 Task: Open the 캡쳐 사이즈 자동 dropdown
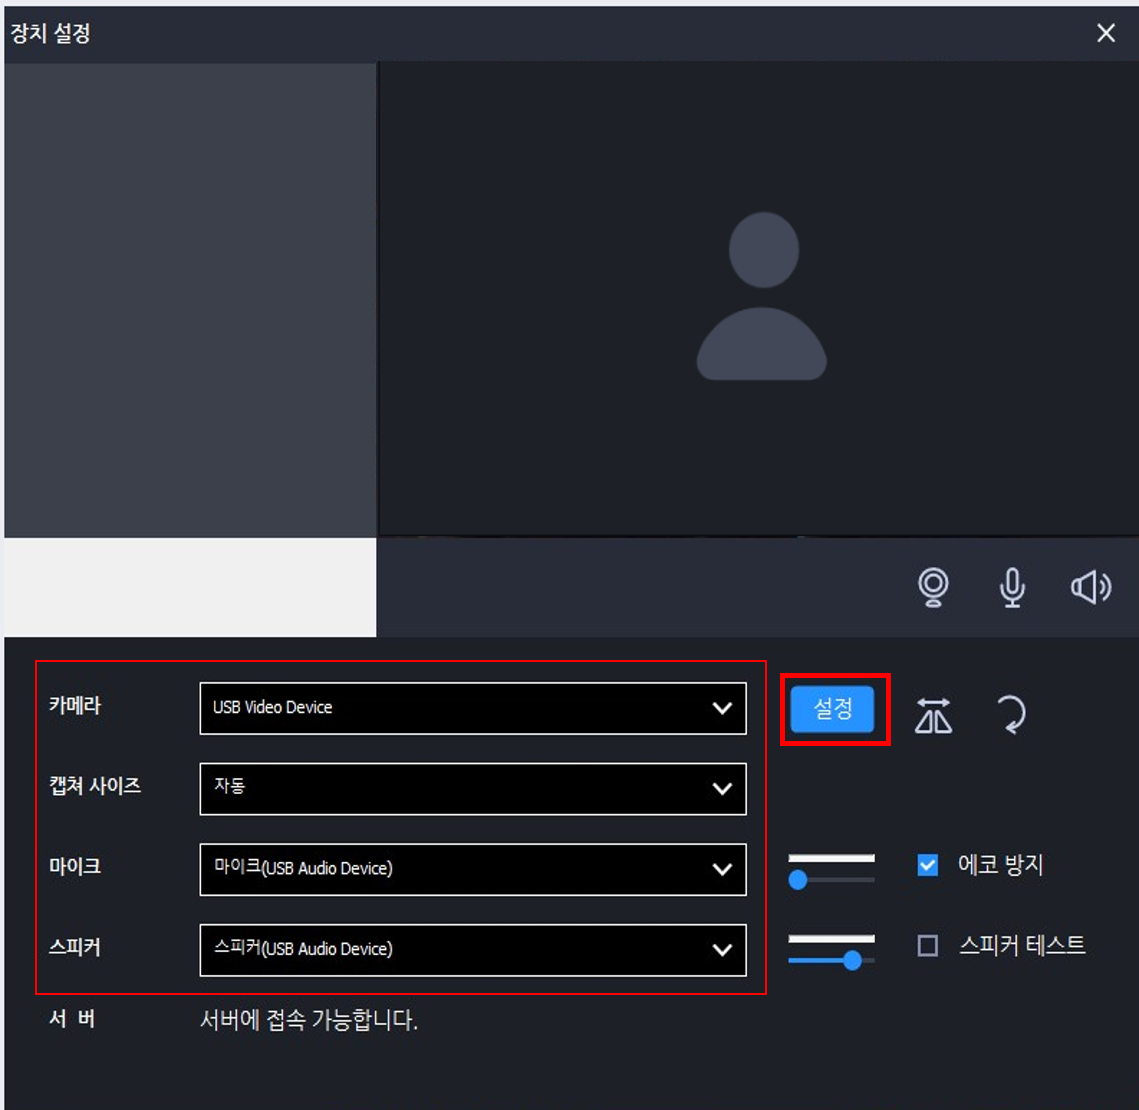tap(473, 789)
